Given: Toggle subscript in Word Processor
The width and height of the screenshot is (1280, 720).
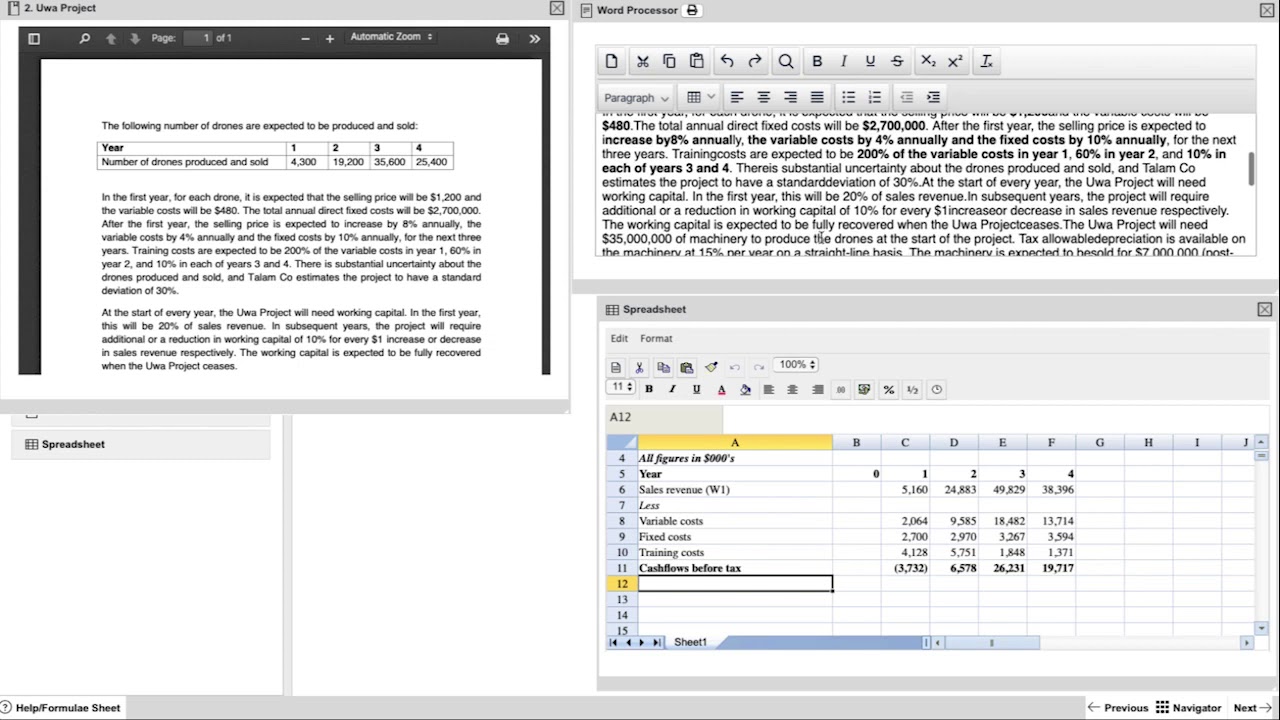Looking at the screenshot, I should tap(928, 61).
